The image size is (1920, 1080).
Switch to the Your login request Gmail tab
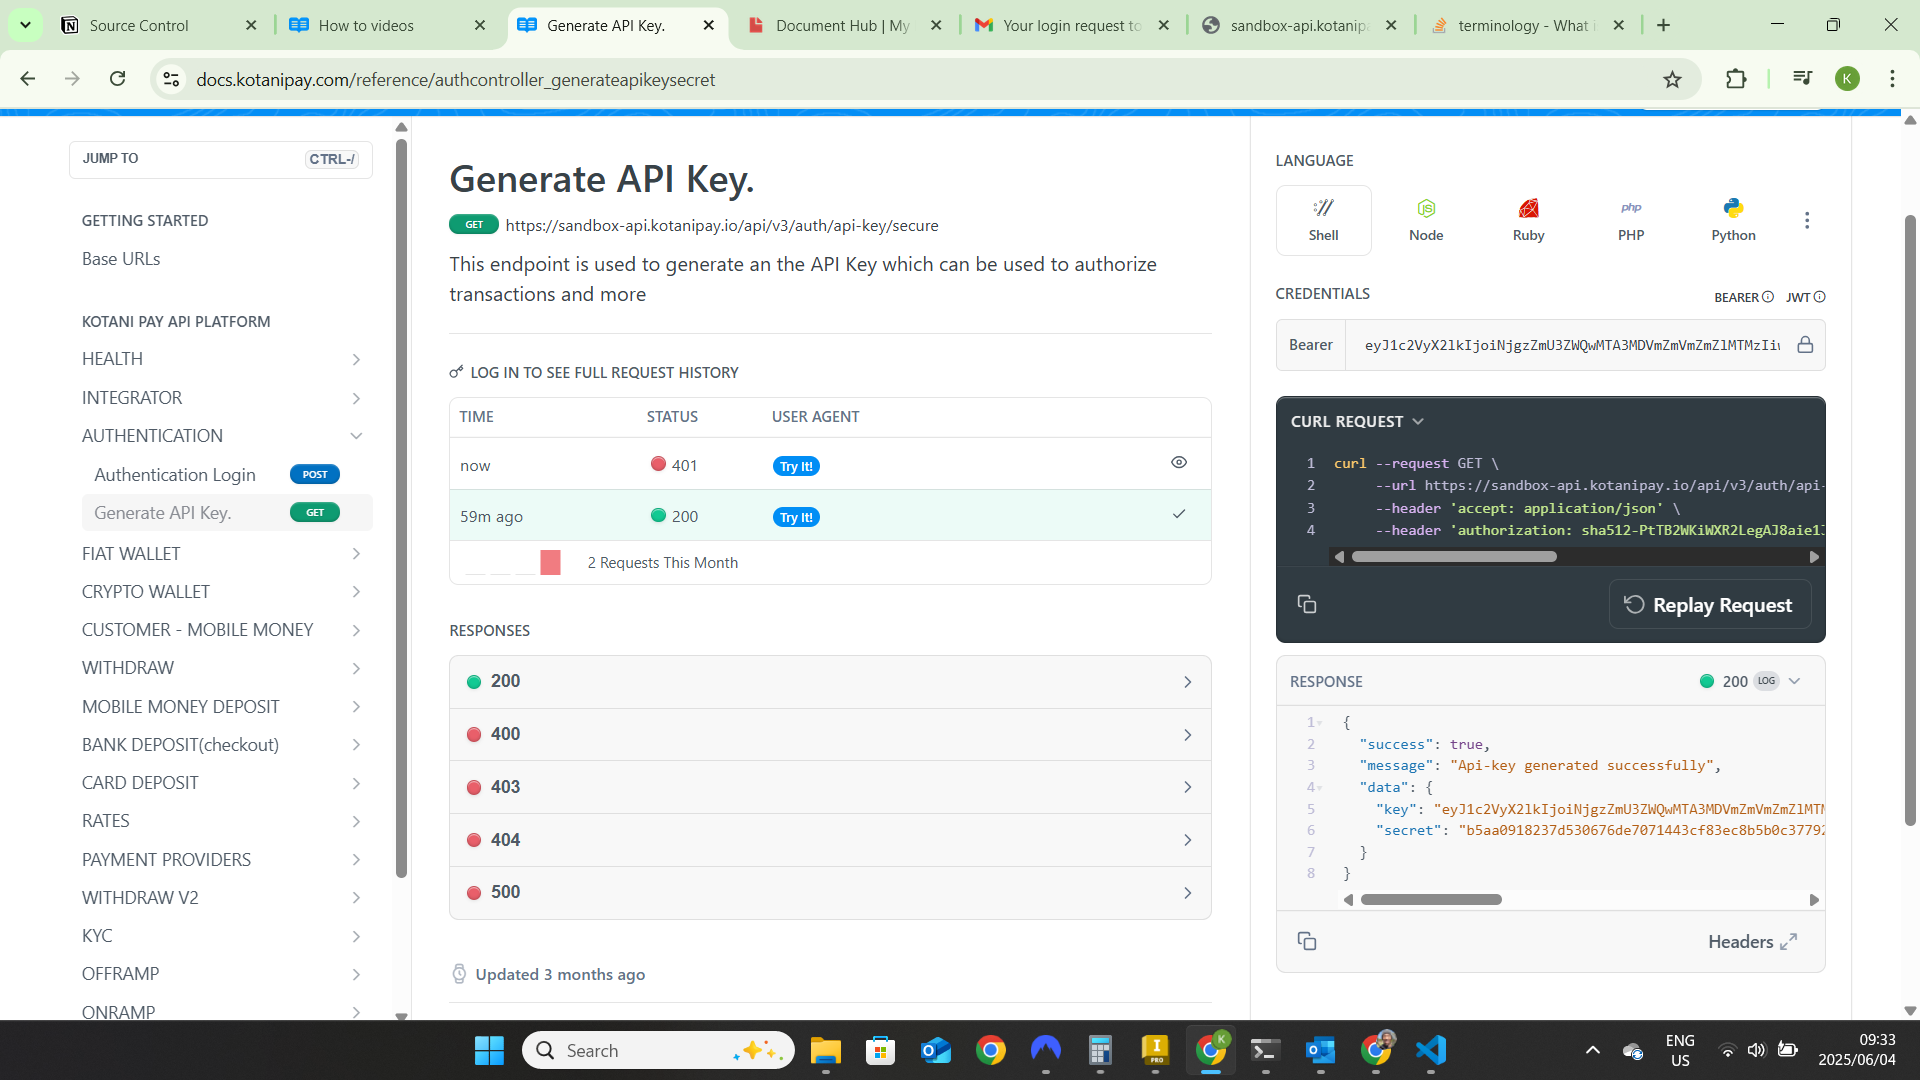click(x=1072, y=25)
